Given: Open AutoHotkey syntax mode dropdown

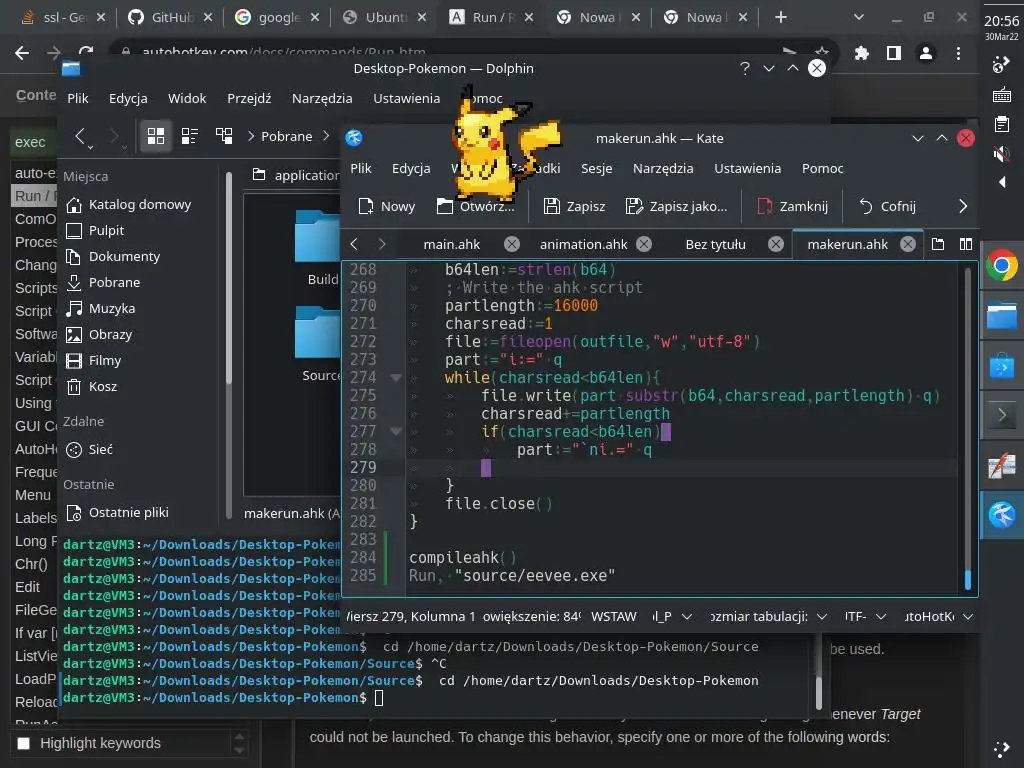Looking at the screenshot, I should point(938,616).
